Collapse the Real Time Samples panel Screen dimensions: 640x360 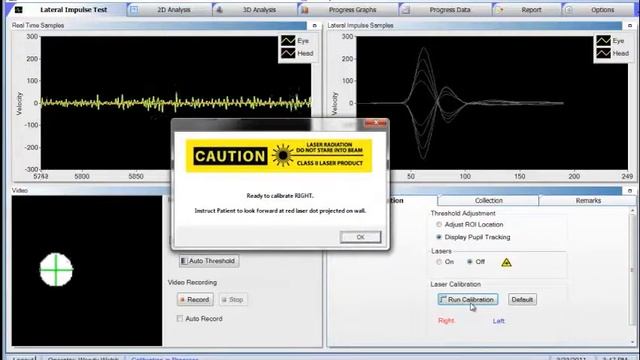pos(314,25)
